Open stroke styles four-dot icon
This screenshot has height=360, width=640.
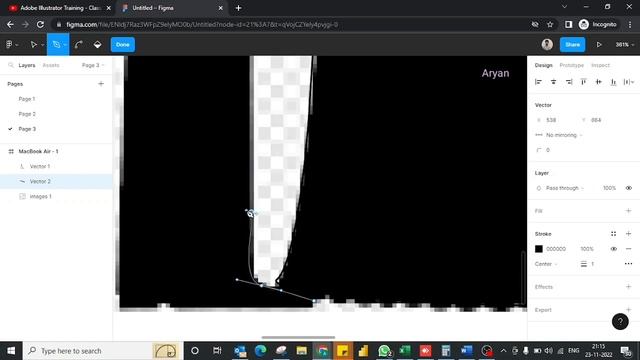click(613, 234)
